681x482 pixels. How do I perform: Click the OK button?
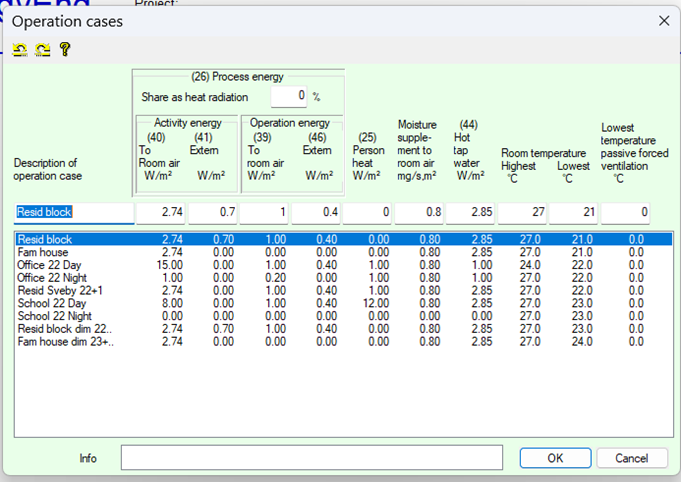pos(555,457)
